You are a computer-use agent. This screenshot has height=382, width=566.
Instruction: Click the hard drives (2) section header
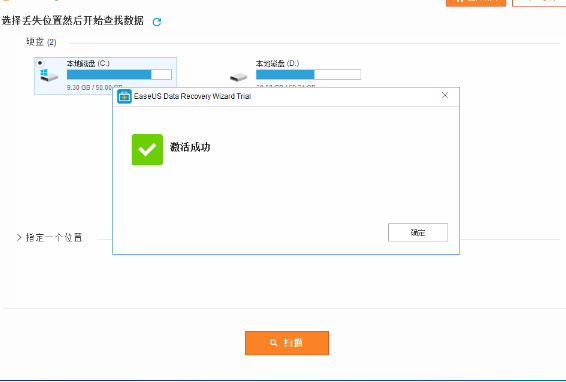(x=41, y=42)
